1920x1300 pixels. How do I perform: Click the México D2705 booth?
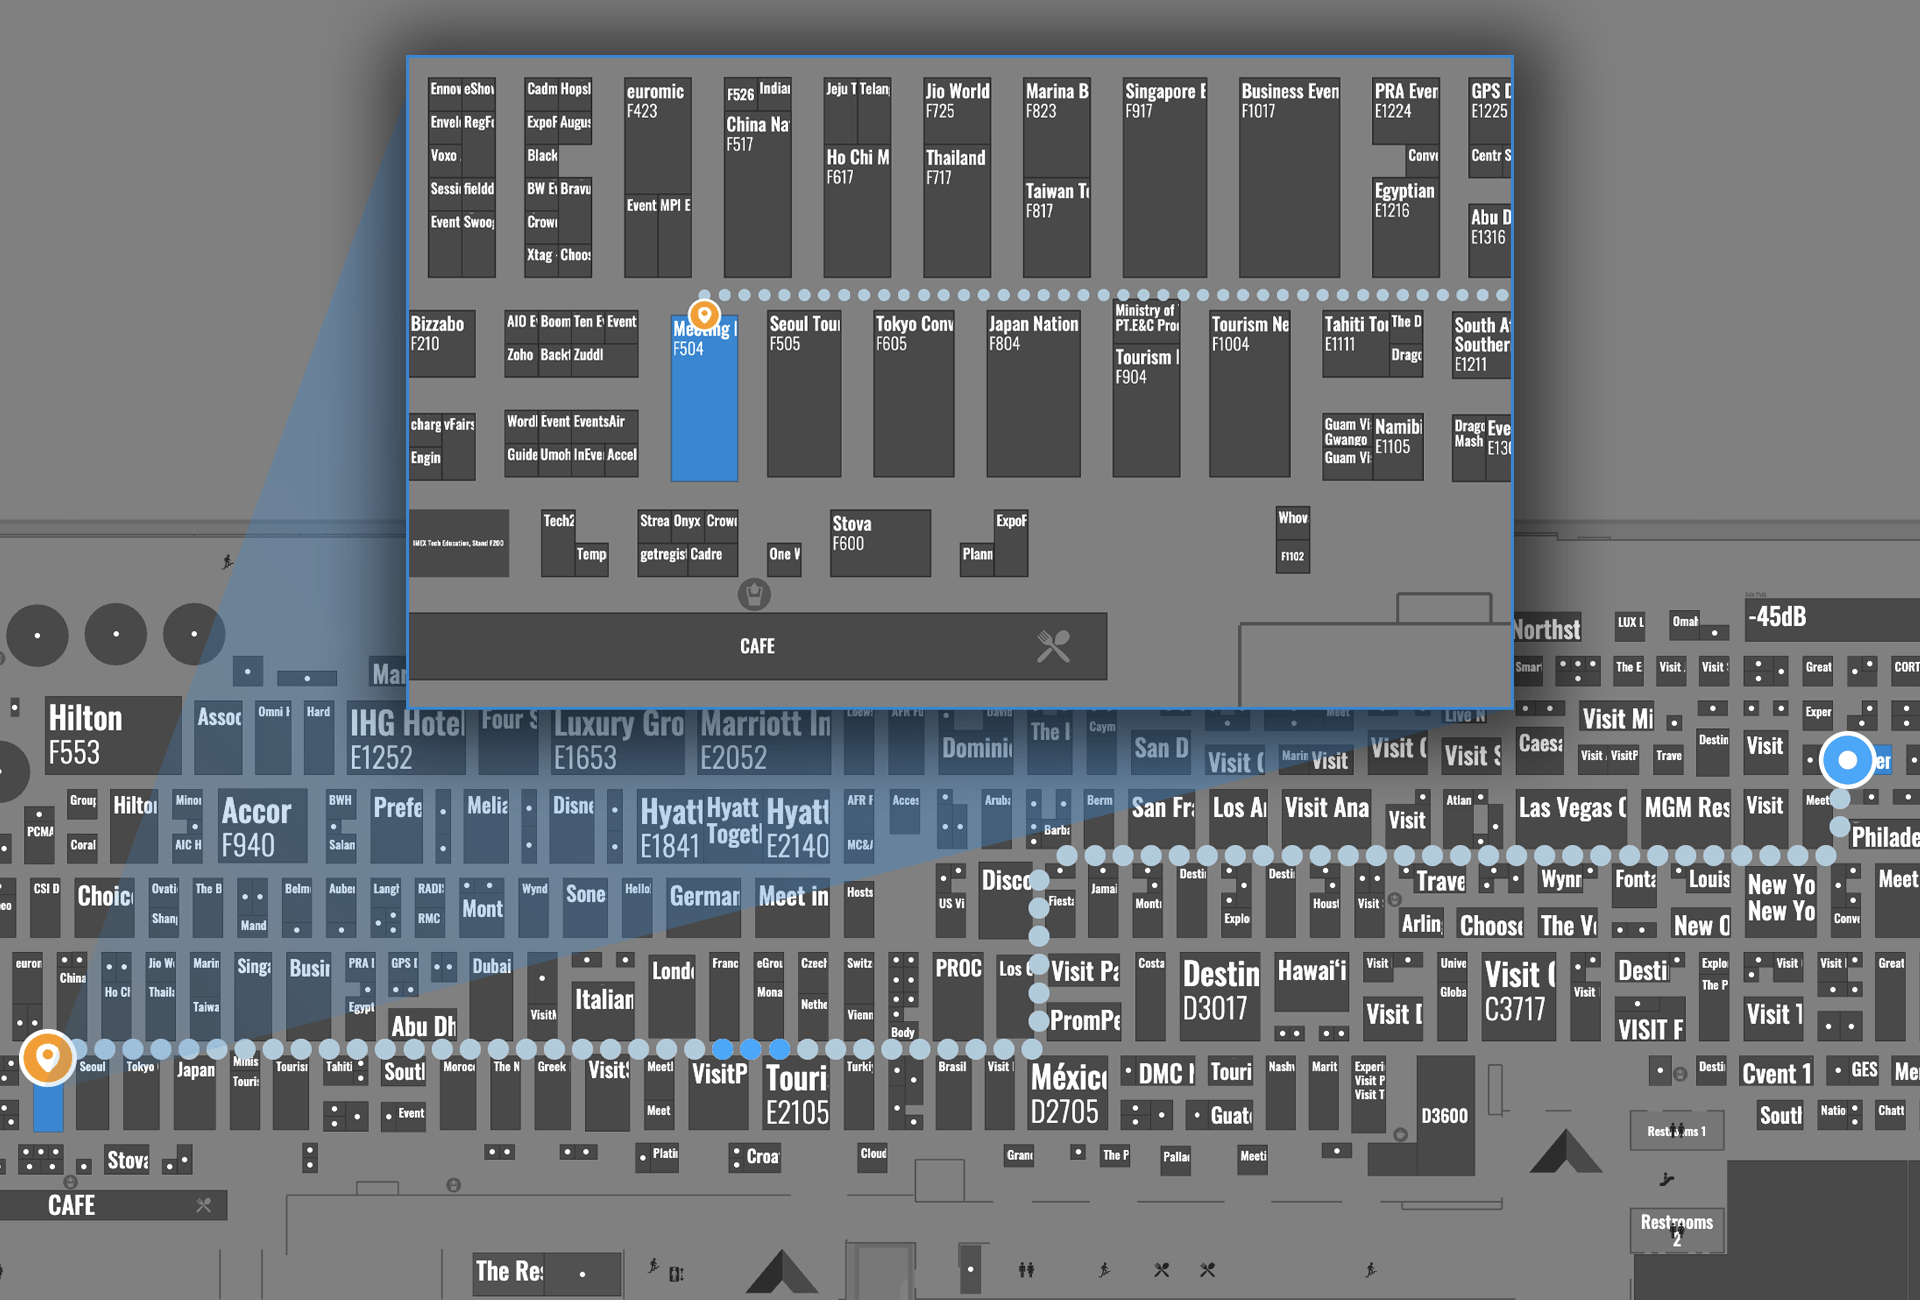(x=1069, y=1094)
